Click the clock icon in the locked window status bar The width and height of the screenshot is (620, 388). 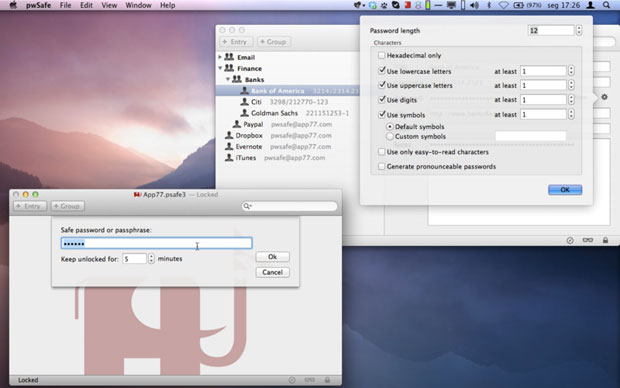click(292, 380)
